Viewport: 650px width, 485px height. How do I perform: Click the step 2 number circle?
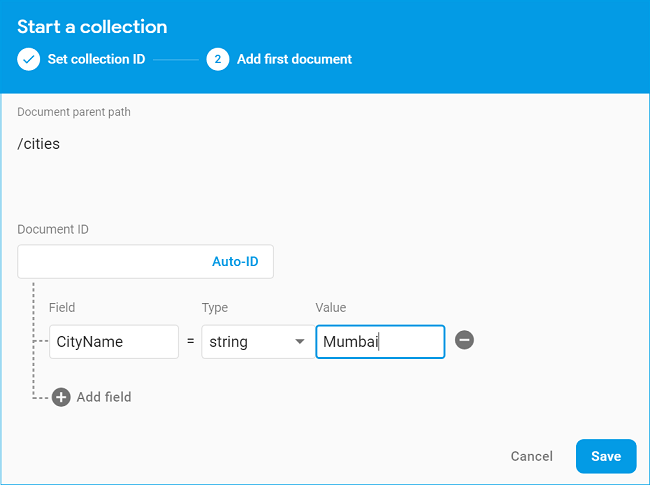coord(218,59)
